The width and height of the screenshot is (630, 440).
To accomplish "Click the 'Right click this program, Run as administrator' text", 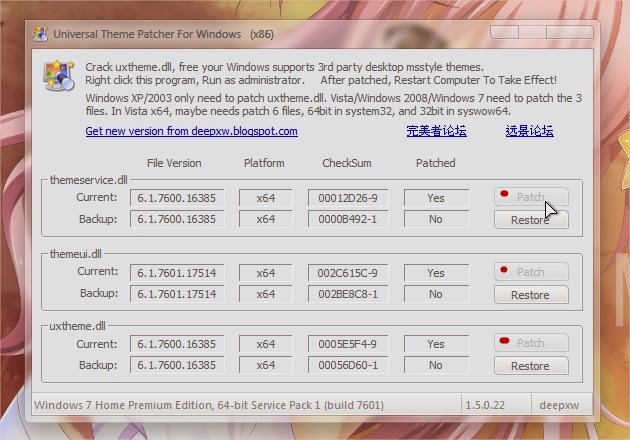I will [x=195, y=80].
